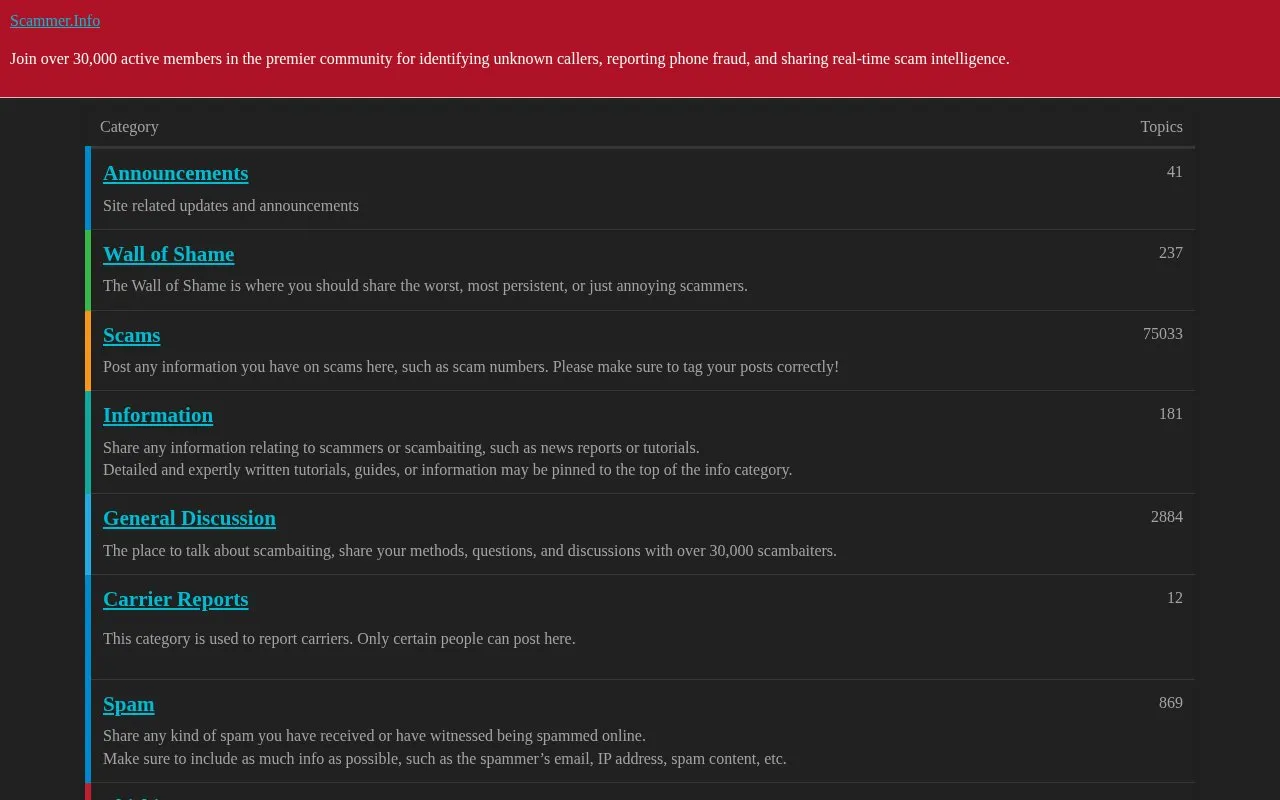This screenshot has width=1280, height=800.
Task: Click the 'Site related updates and announcements' description
Action: pos(231,206)
